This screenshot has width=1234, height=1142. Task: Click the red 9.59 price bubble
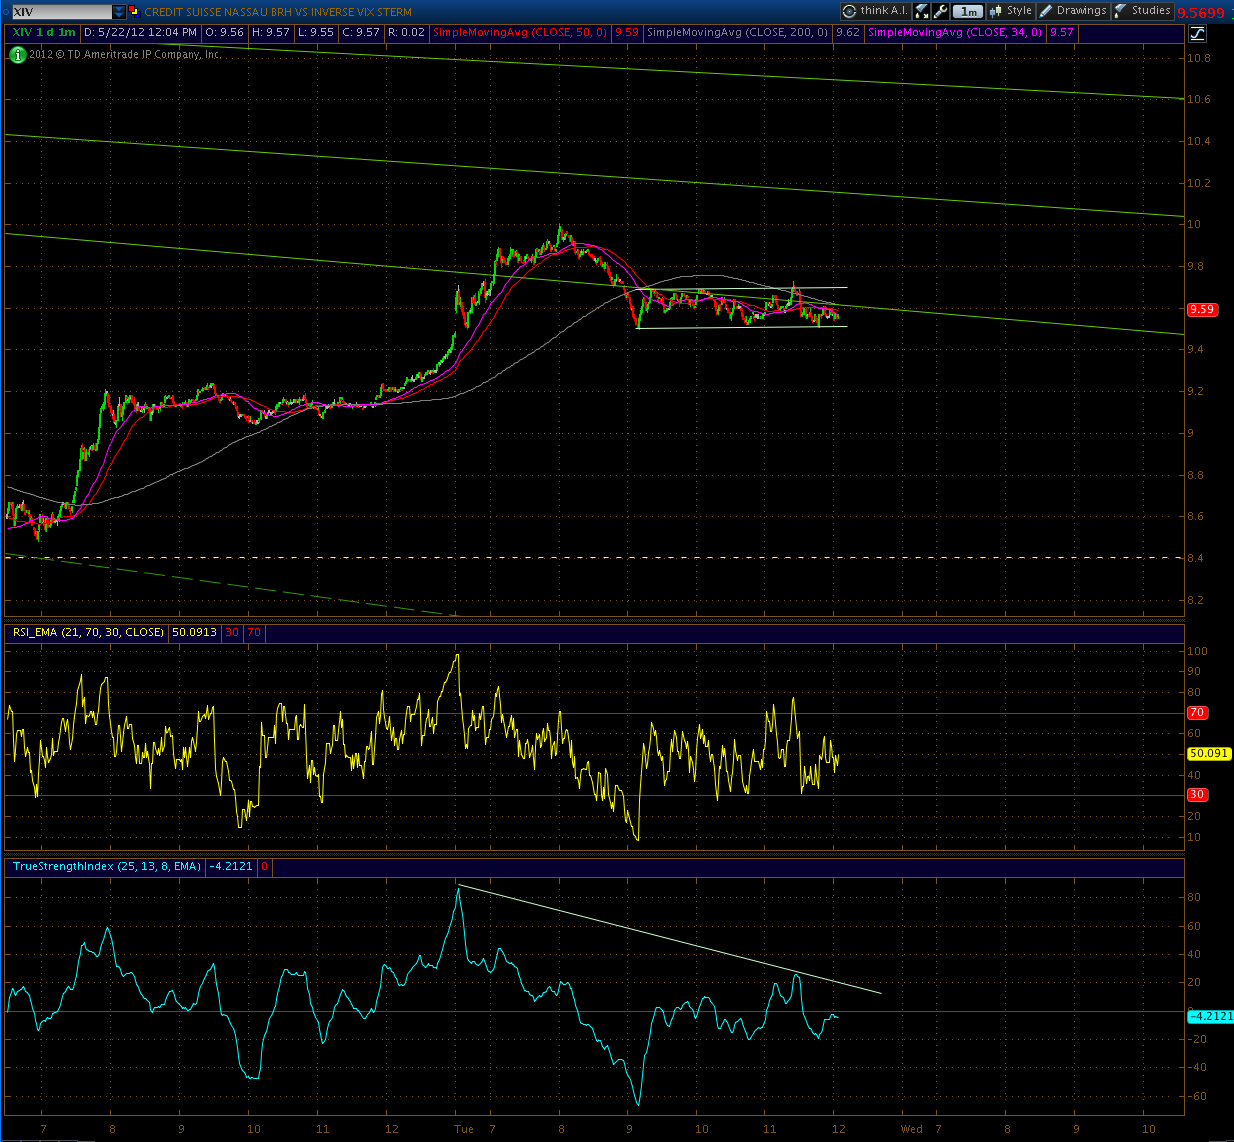coord(1201,309)
